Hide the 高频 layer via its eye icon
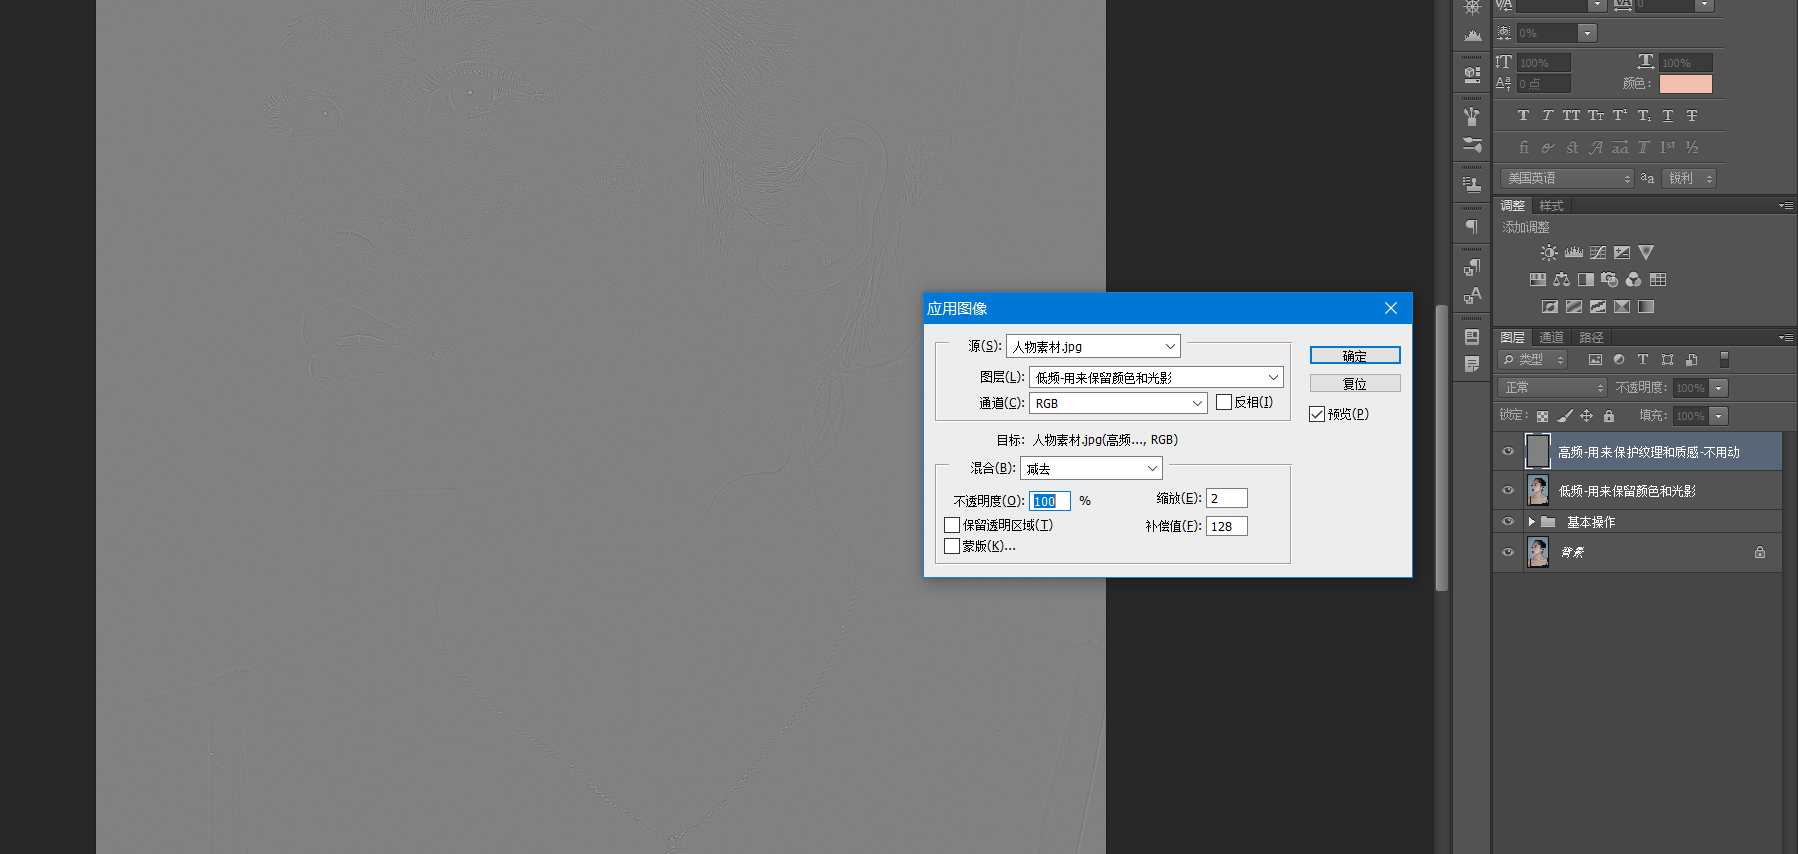This screenshot has height=854, width=1798. [1508, 452]
